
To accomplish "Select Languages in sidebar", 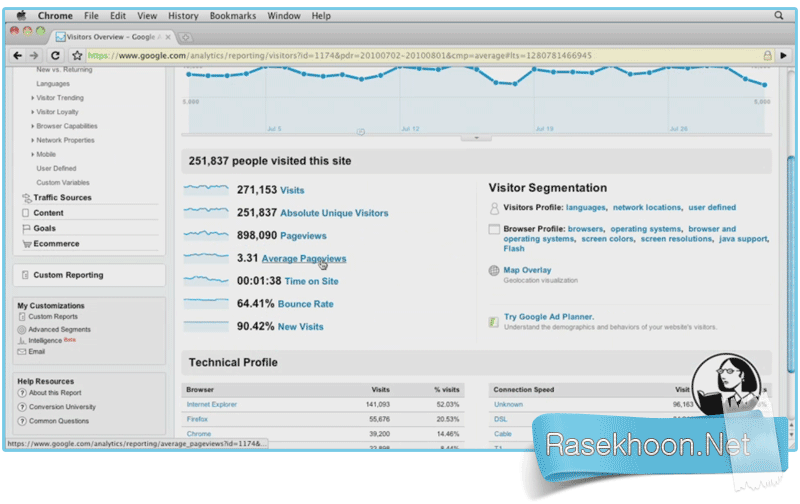I will click(x=53, y=84).
